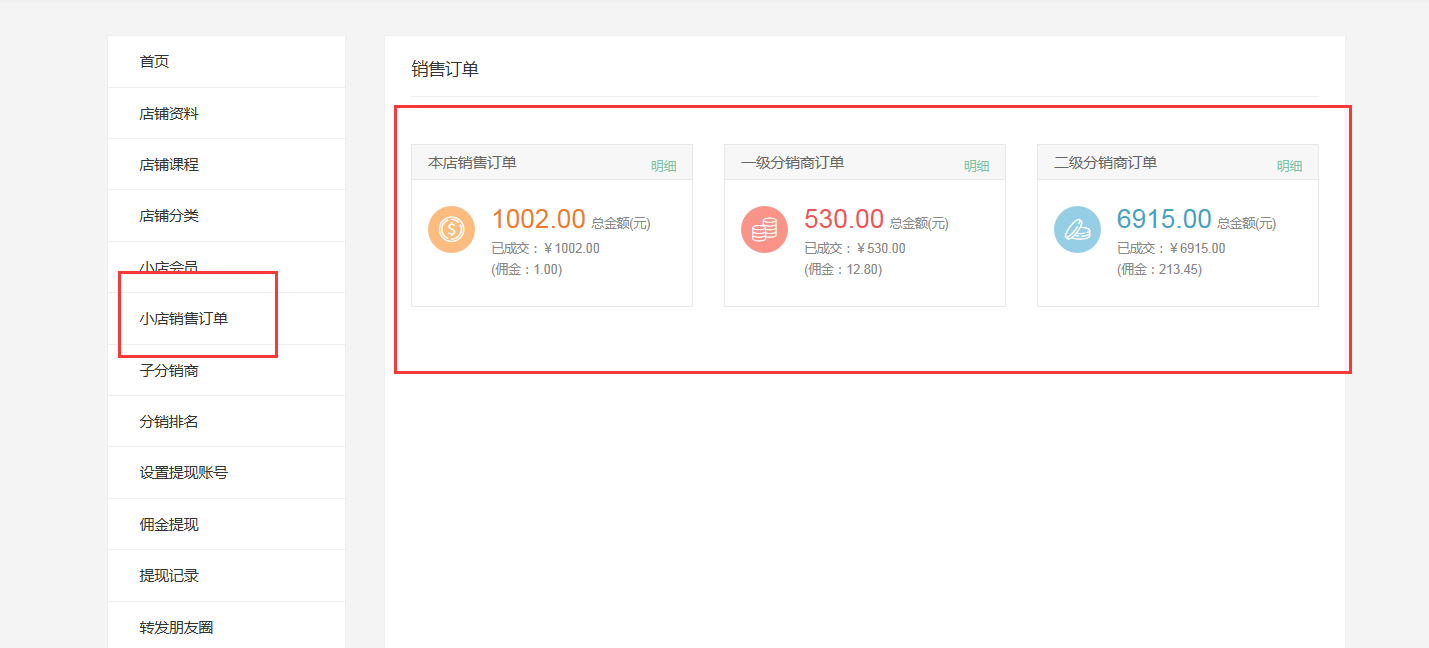This screenshot has width=1429, height=648.
Task: Open 提现记录 in the sidebar
Action: tap(226, 576)
